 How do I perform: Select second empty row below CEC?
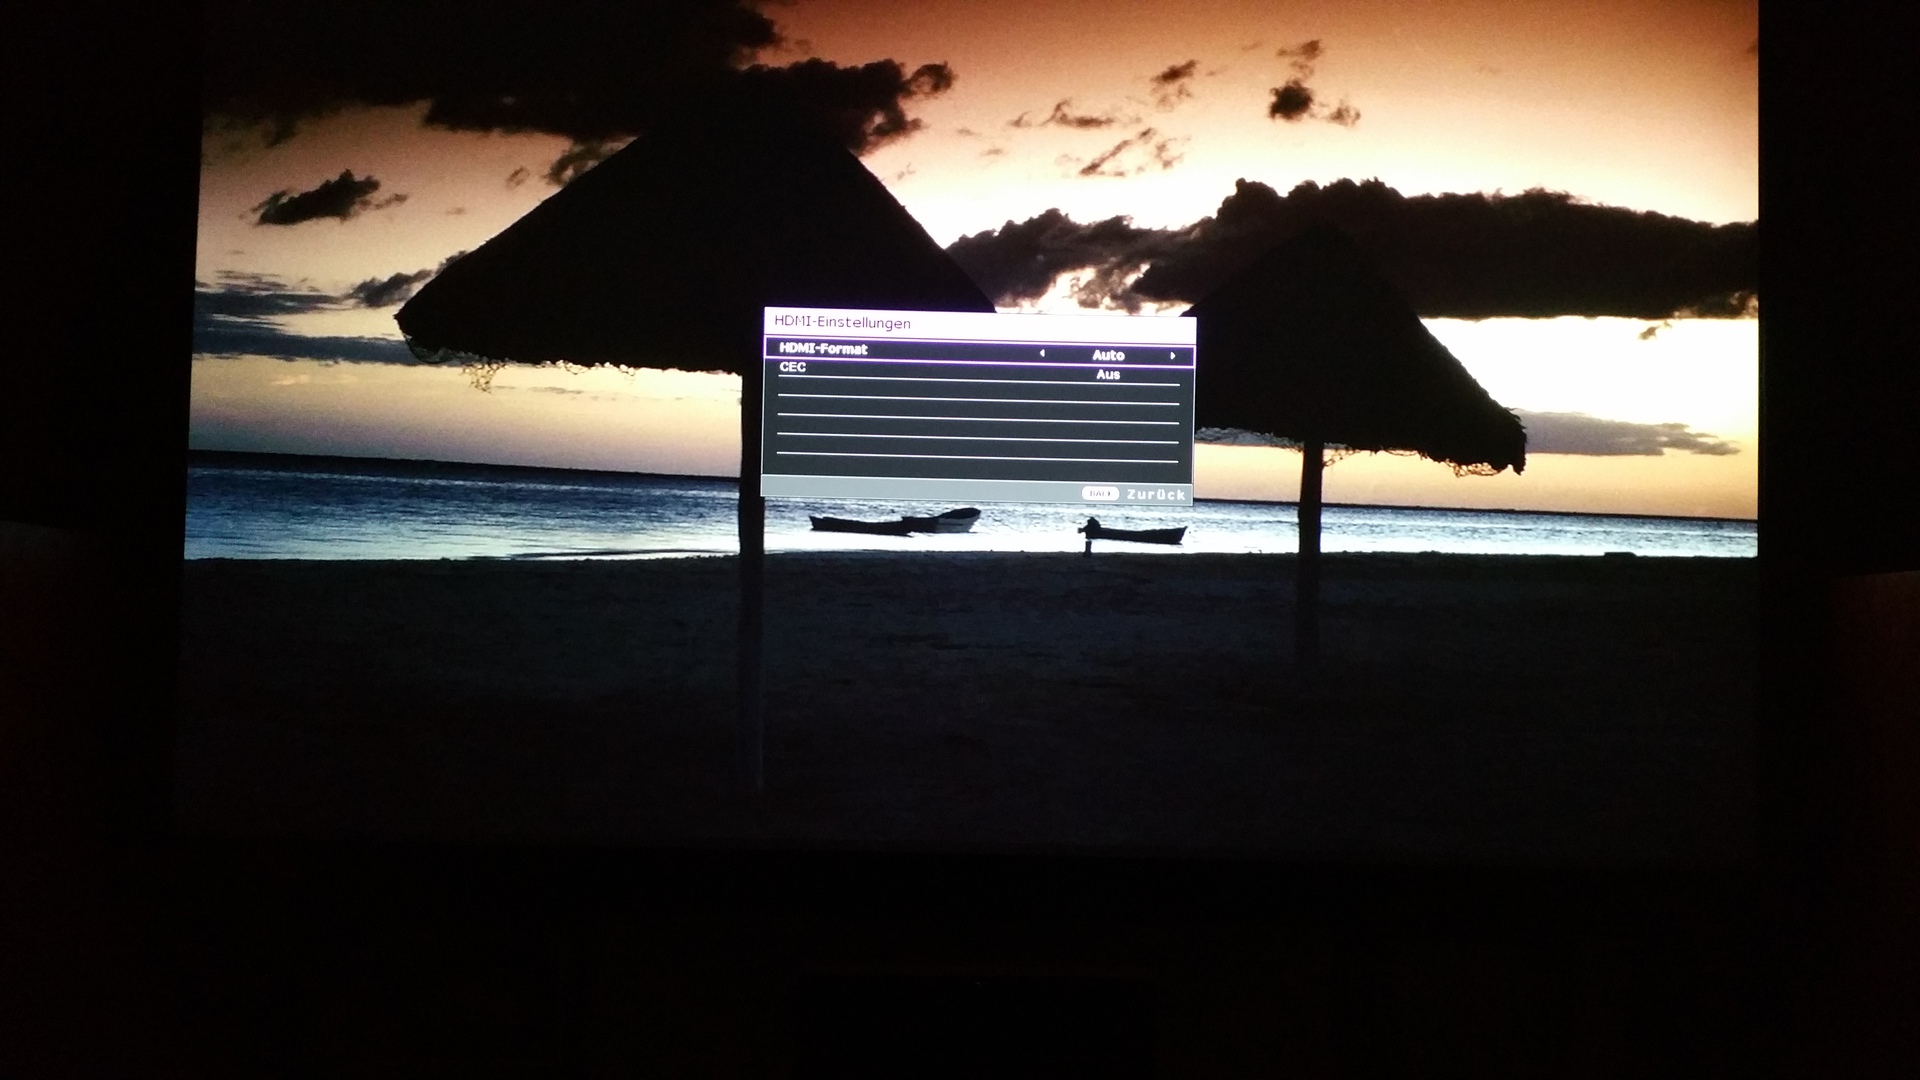pos(978,411)
